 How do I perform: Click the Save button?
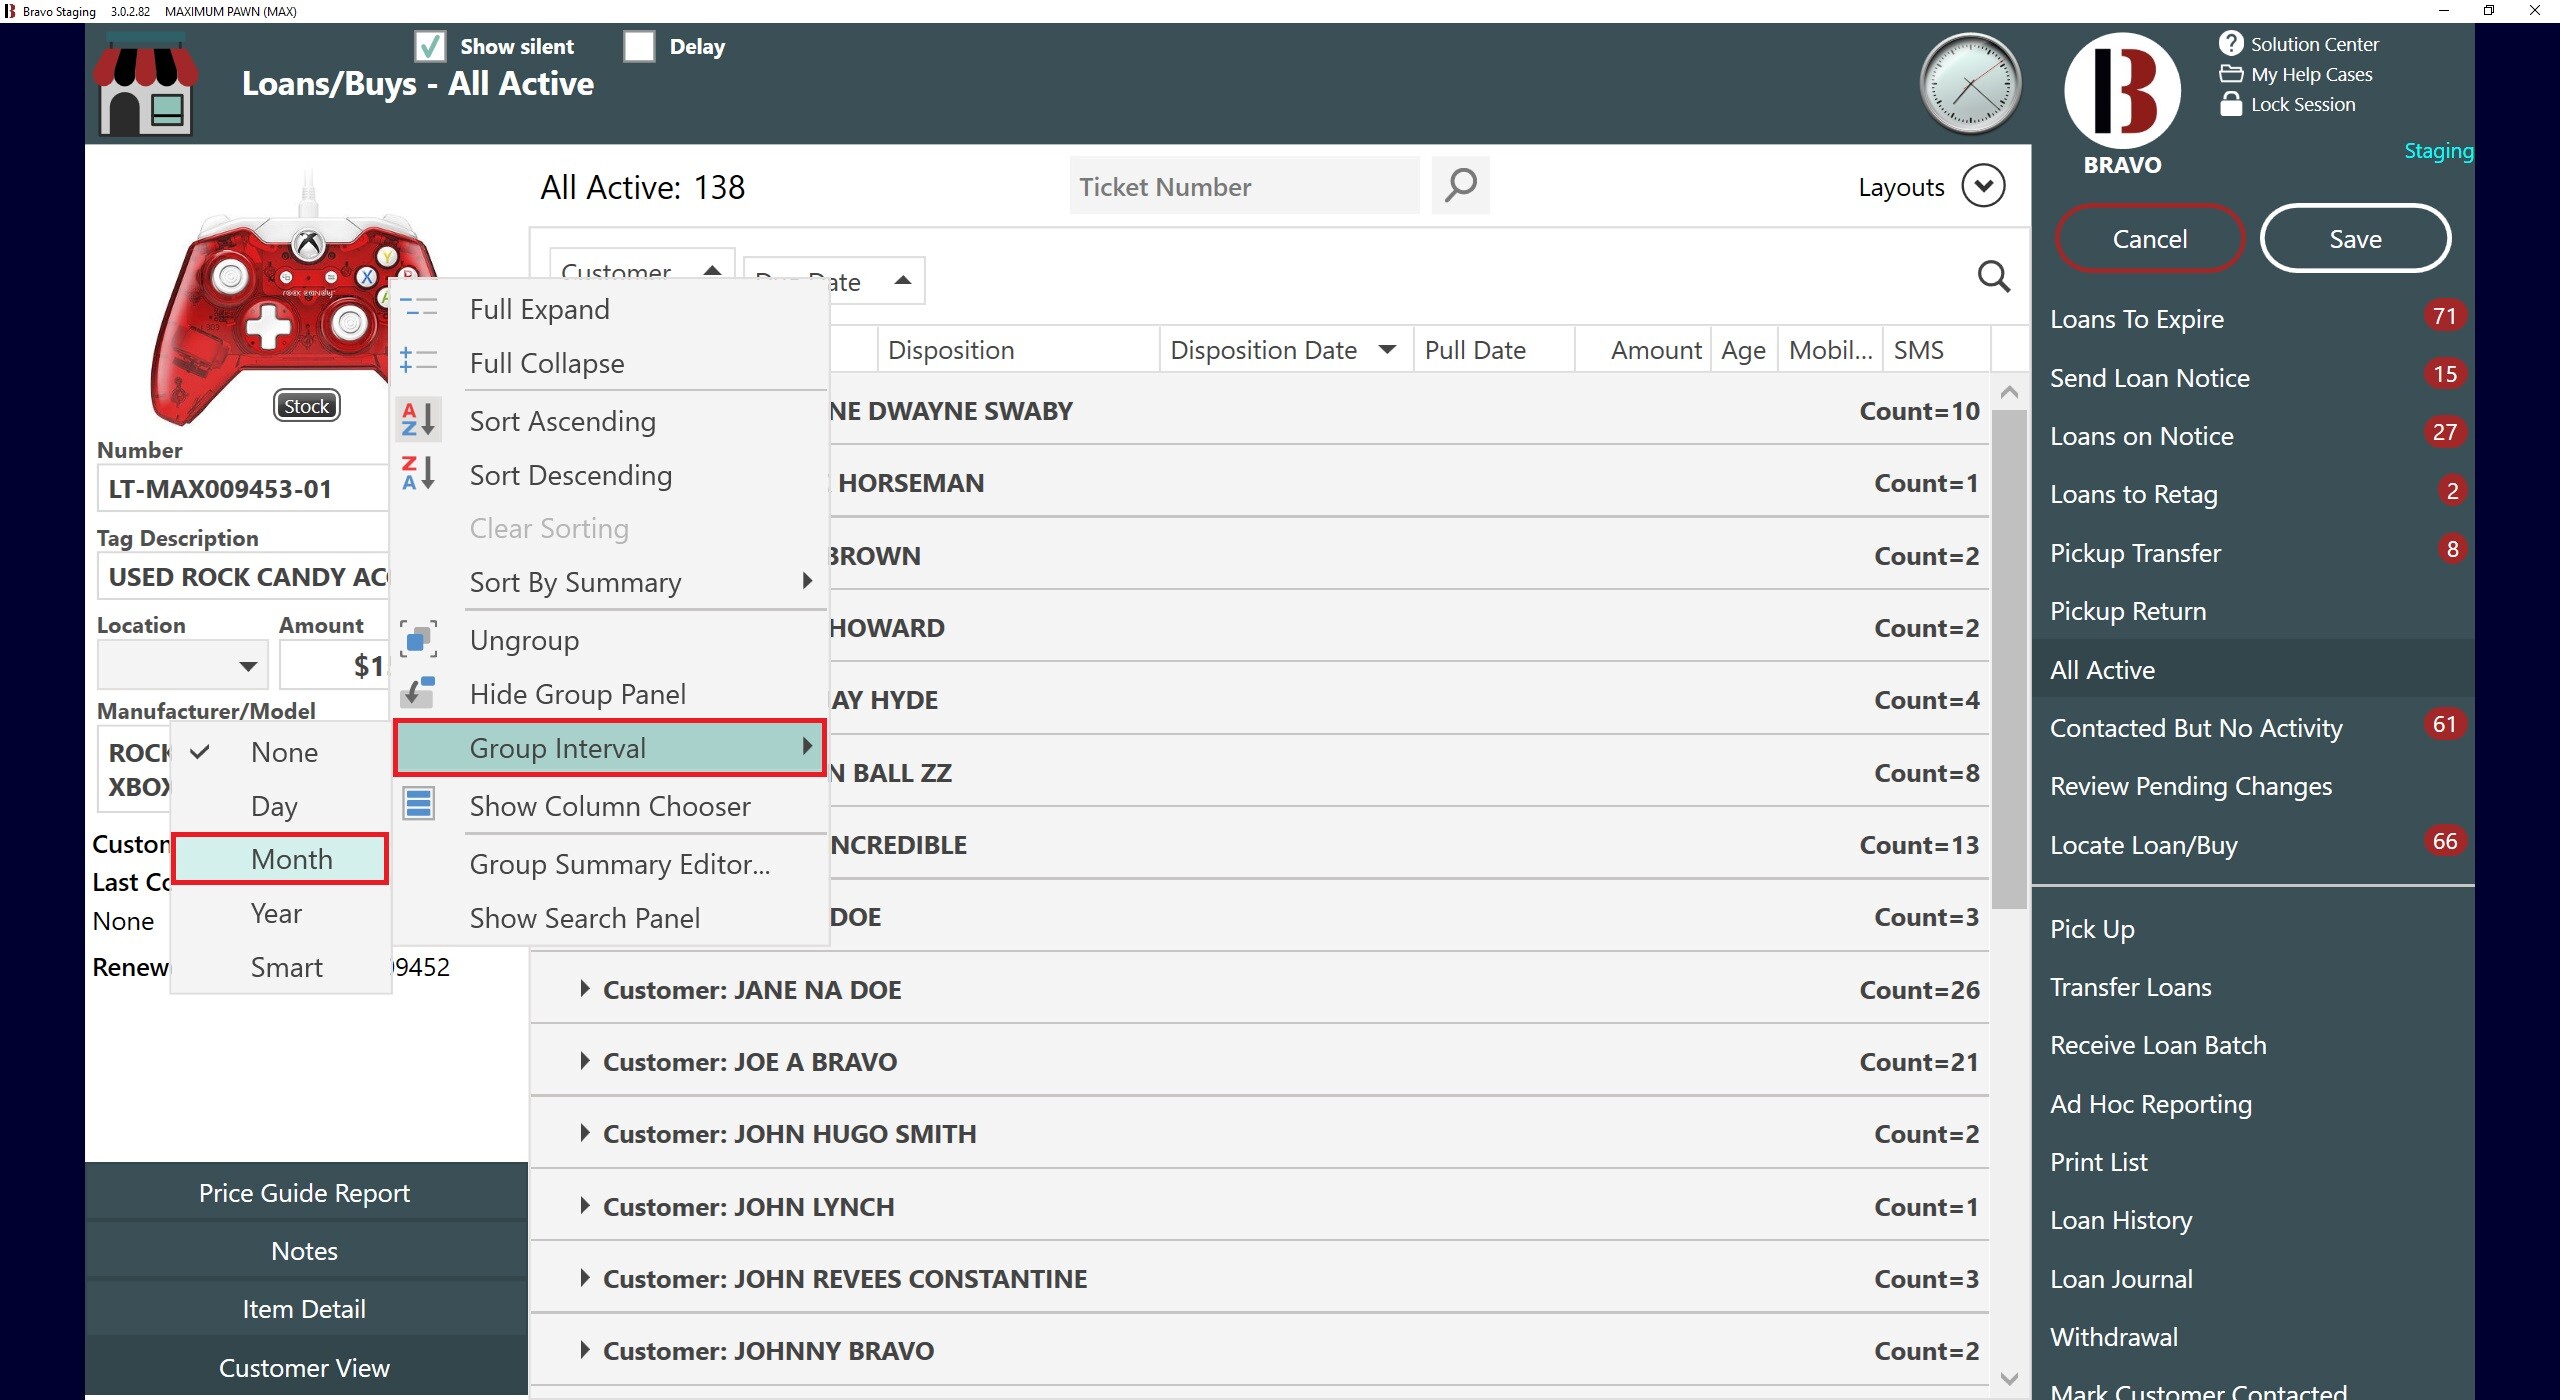pyautogui.click(x=2355, y=238)
